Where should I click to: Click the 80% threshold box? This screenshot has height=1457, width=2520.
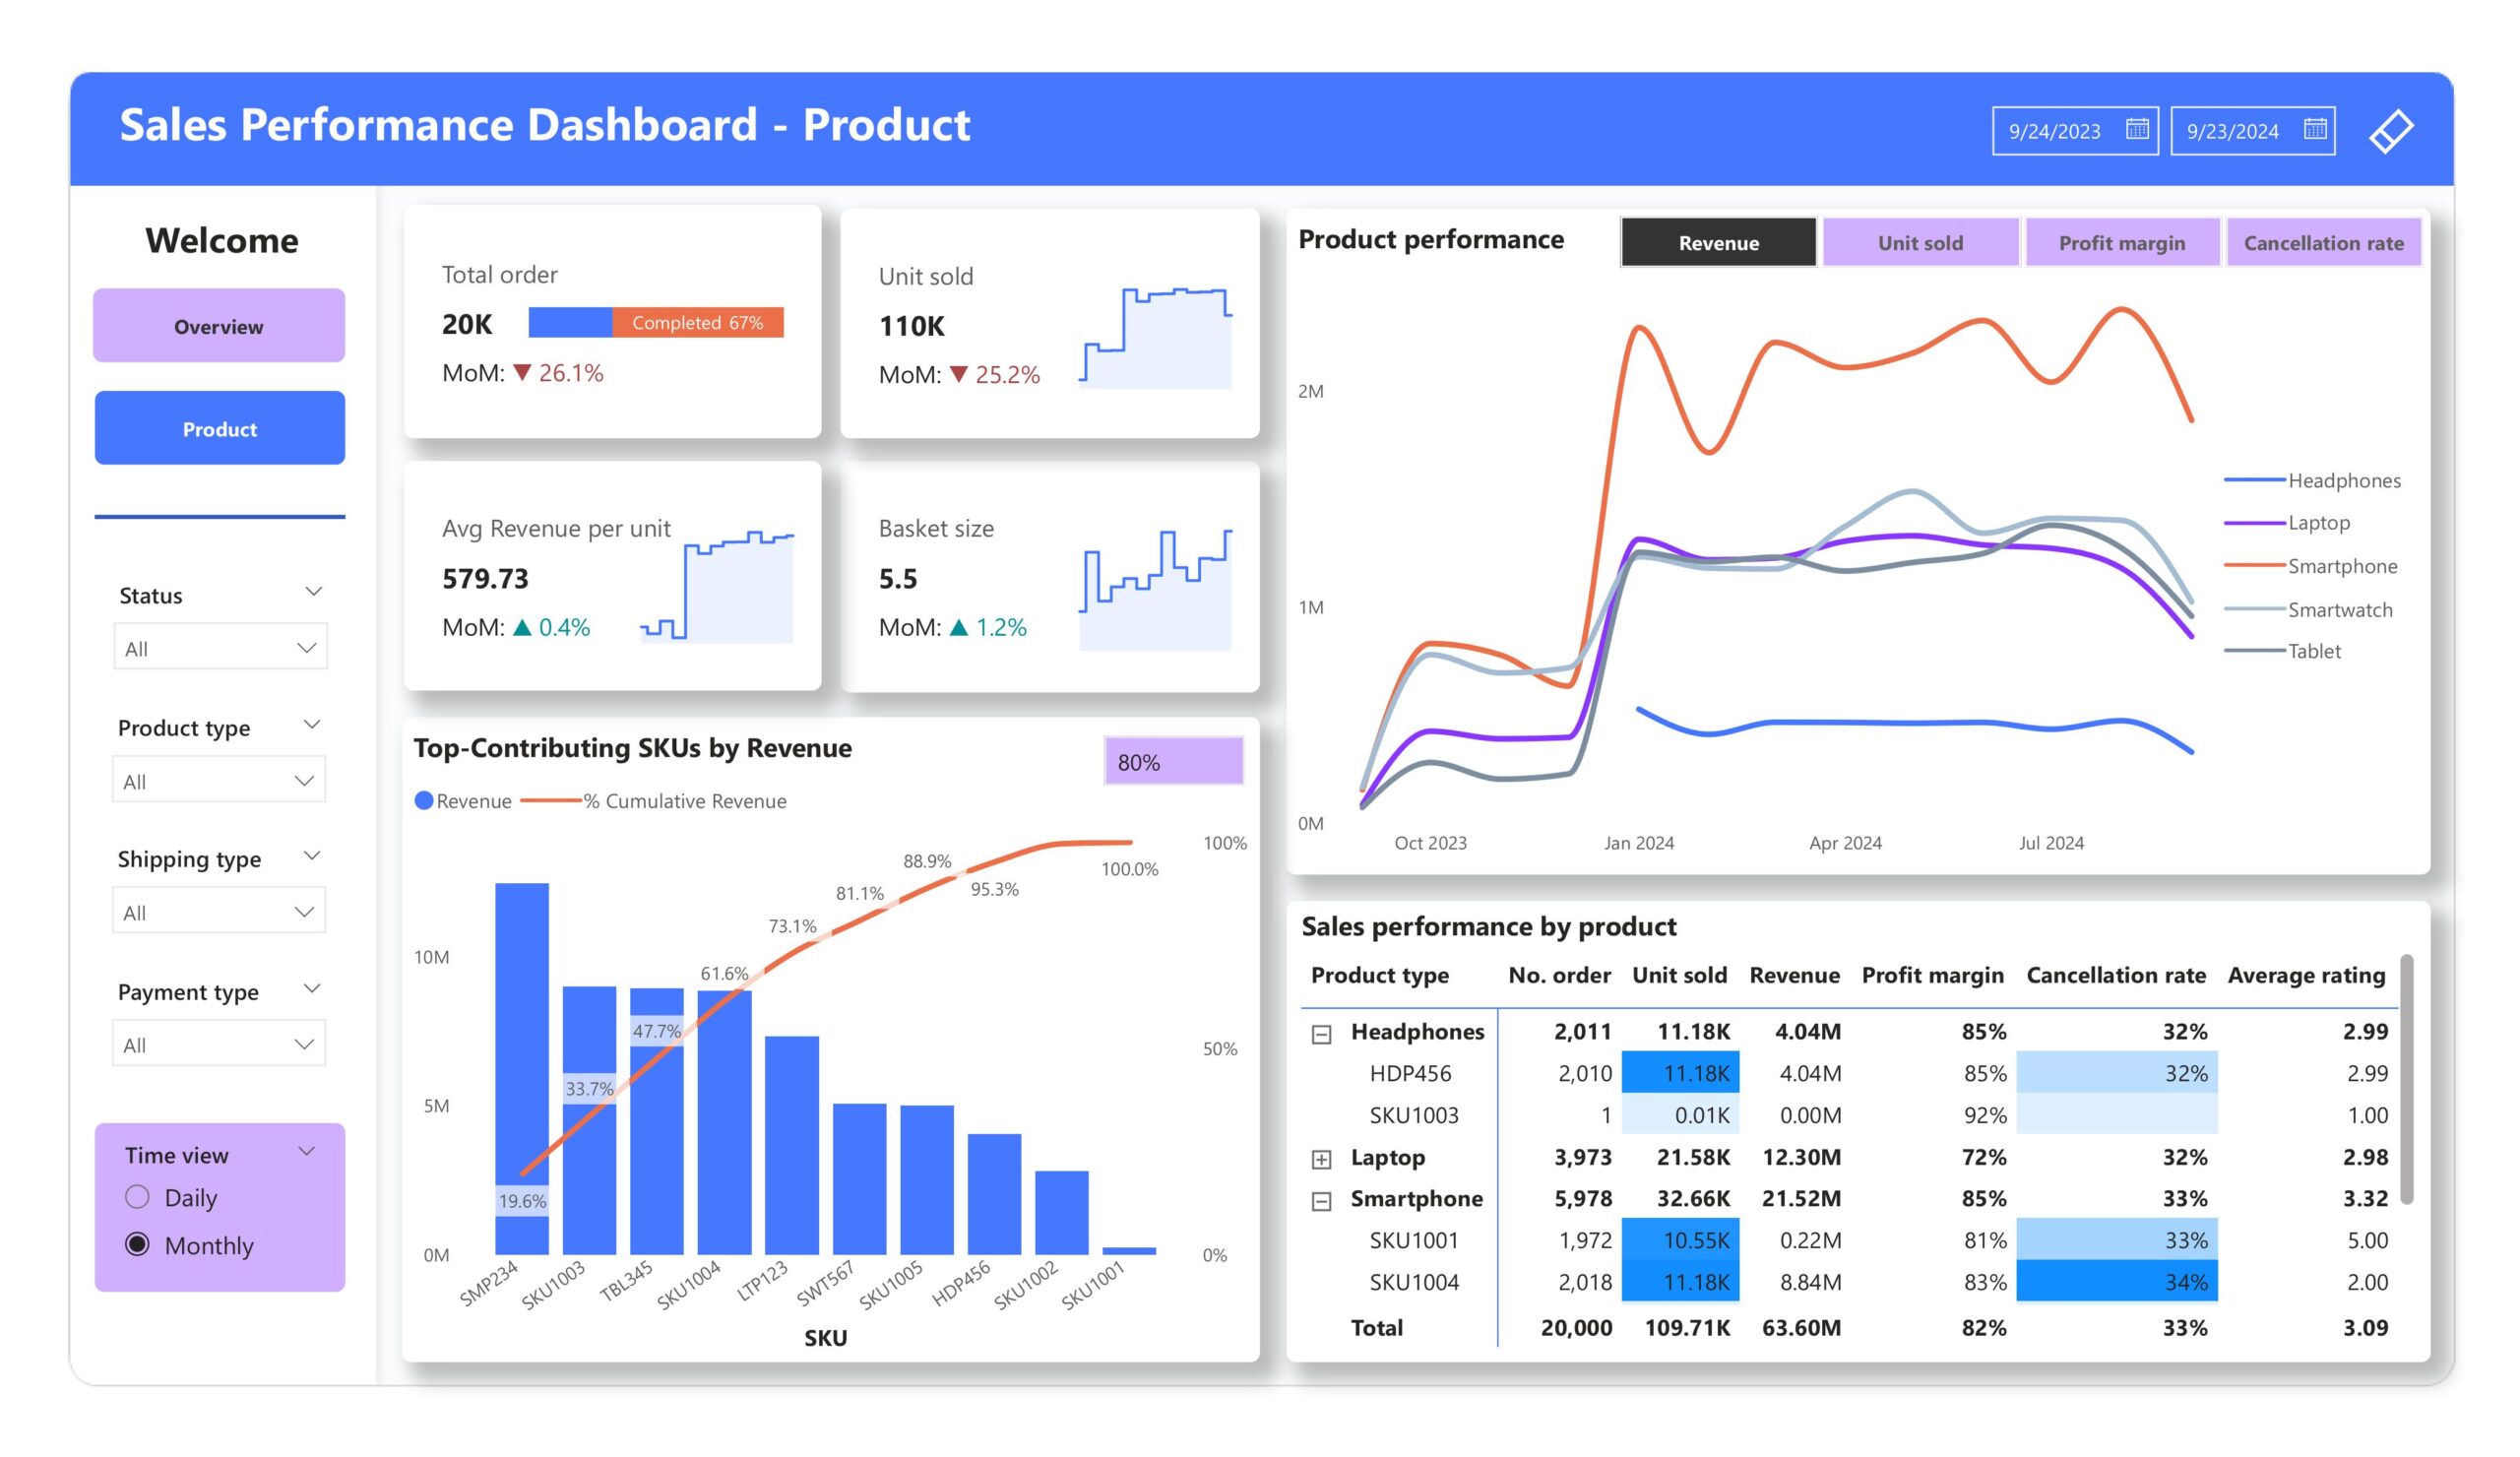pyautogui.click(x=1173, y=762)
